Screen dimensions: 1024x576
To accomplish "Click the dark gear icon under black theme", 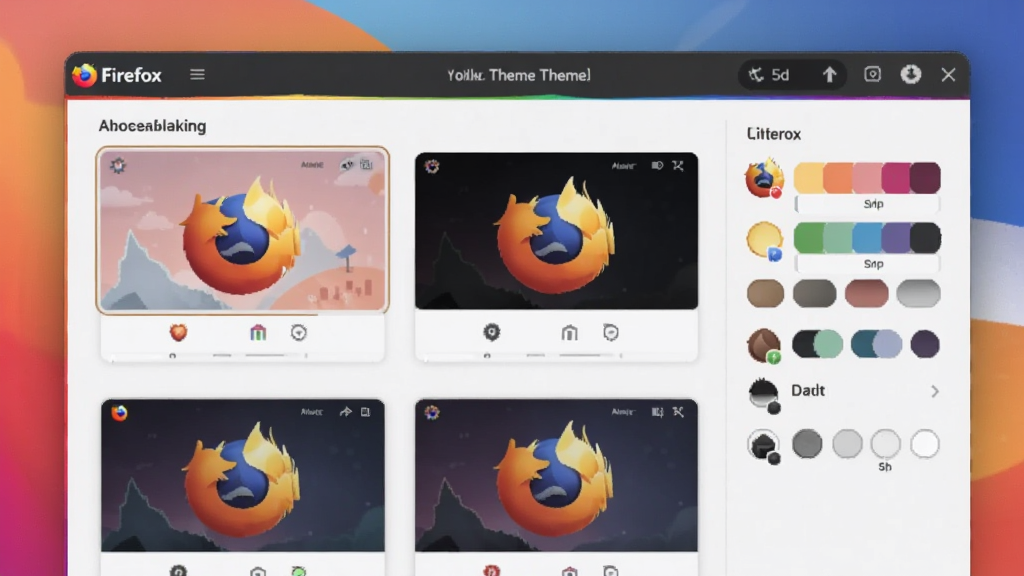I will pos(492,332).
